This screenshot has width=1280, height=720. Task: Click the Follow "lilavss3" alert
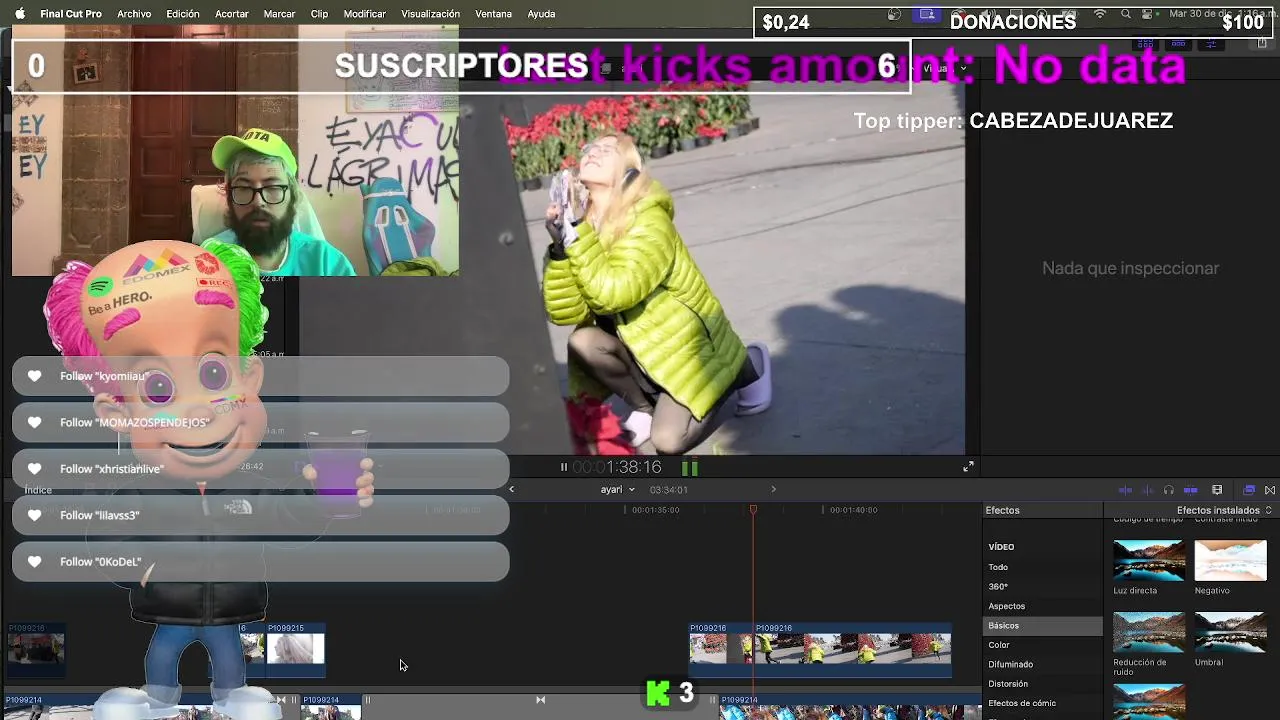260,515
